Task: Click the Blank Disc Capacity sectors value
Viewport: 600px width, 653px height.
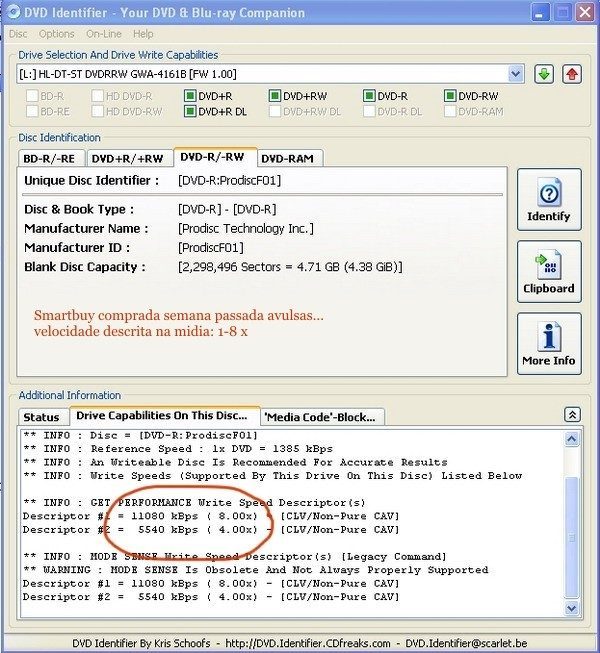Action: (x=290, y=267)
